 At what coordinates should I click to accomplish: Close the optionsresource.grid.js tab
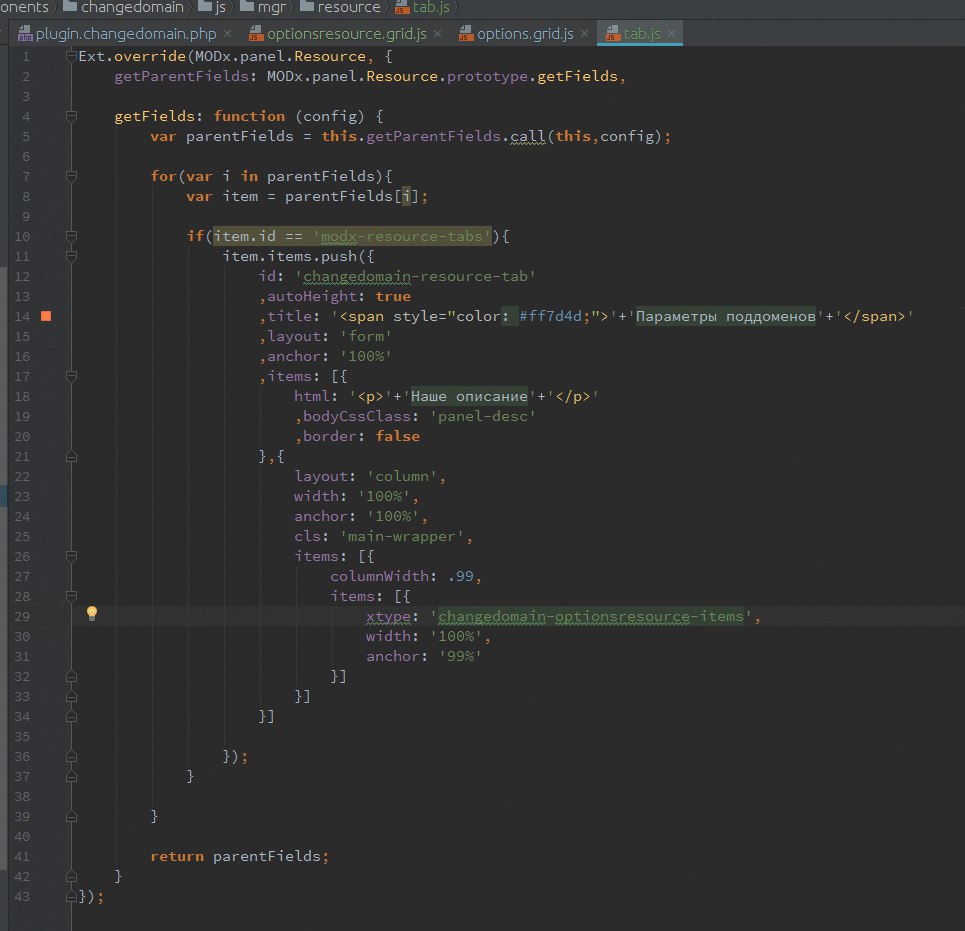coord(438,34)
